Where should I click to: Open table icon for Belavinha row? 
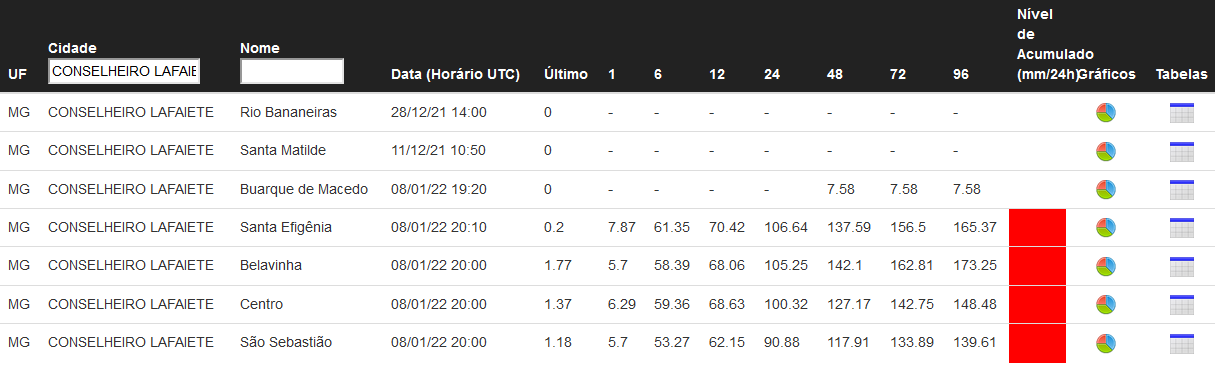[1182, 266]
